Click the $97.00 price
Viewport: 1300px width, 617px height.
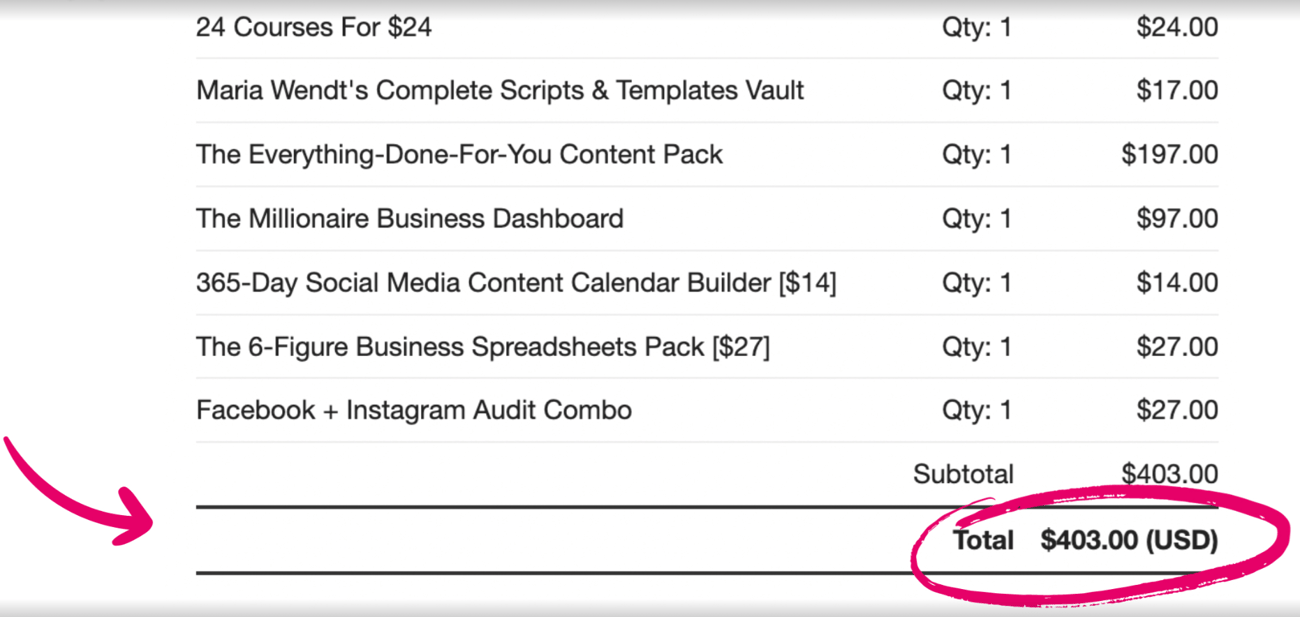(1177, 219)
